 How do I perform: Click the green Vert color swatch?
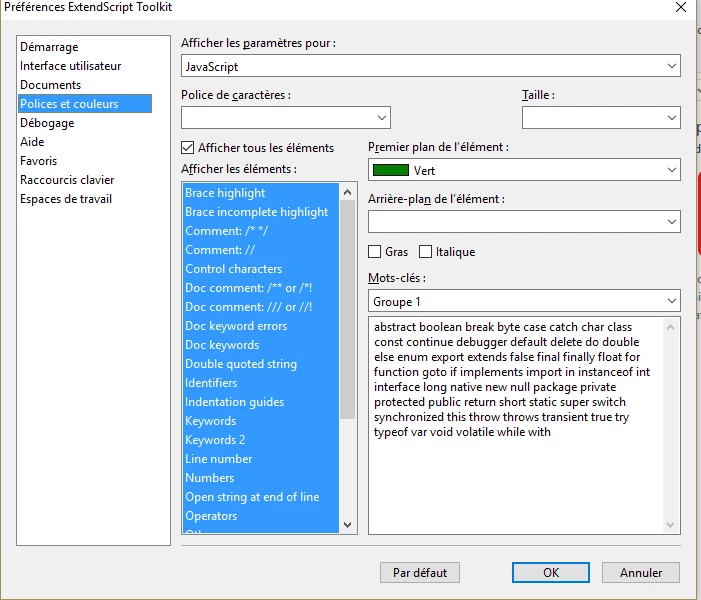pyautogui.click(x=391, y=170)
